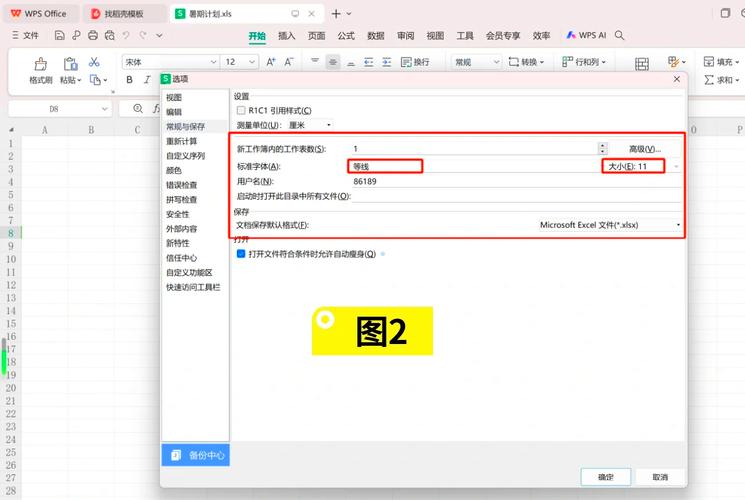Click the fx insert function icon
745x500 pixels.
(x=156, y=108)
